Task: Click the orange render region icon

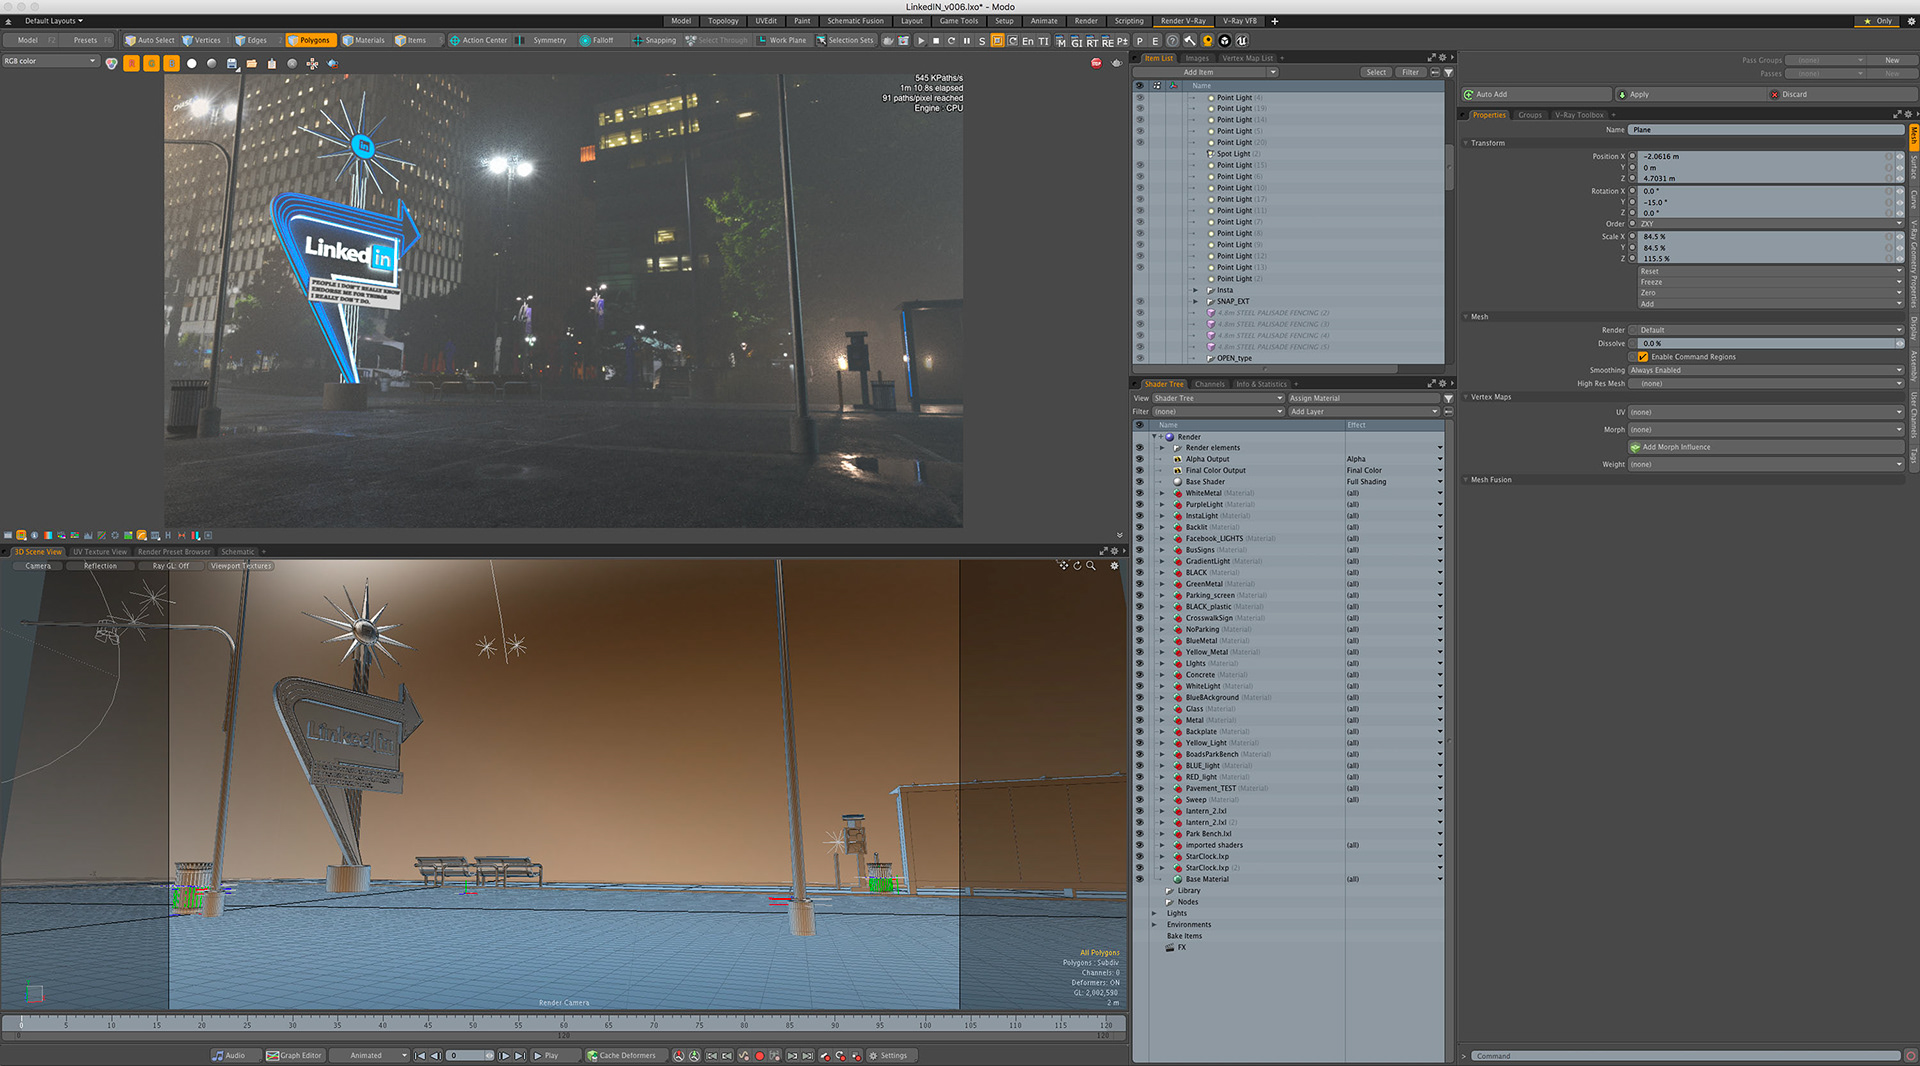Action: point(997,41)
